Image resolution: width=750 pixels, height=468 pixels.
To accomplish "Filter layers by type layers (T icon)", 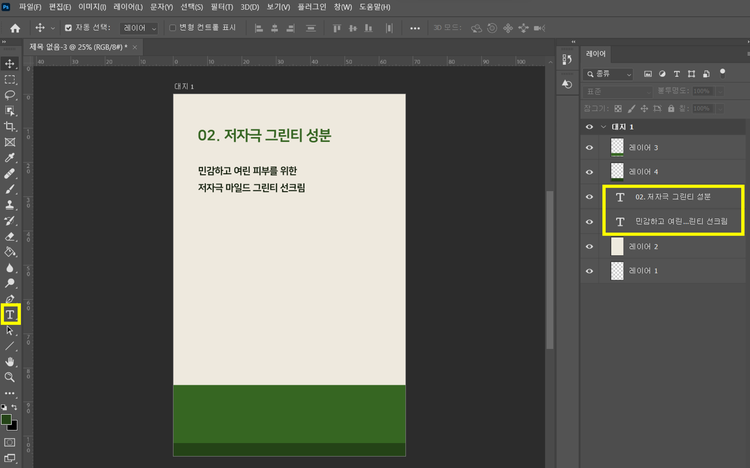I will pyautogui.click(x=677, y=74).
